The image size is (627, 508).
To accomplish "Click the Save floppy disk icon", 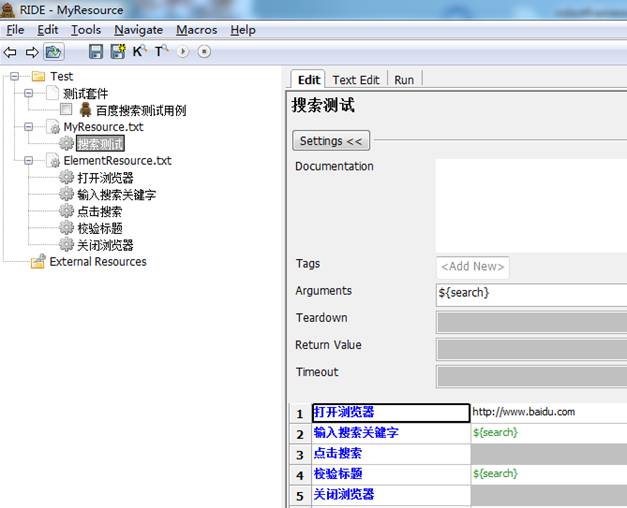I will pyautogui.click(x=96, y=52).
